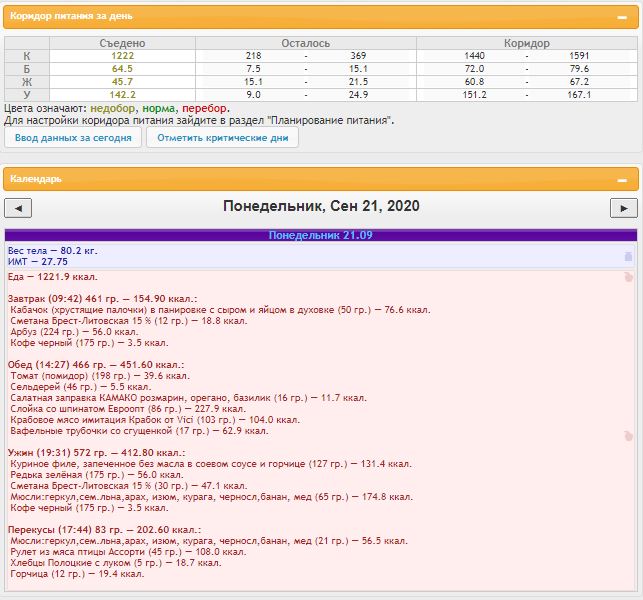Click the Вес тела — 80.2 кг line
The height and width of the screenshot is (600, 643).
(x=52, y=251)
